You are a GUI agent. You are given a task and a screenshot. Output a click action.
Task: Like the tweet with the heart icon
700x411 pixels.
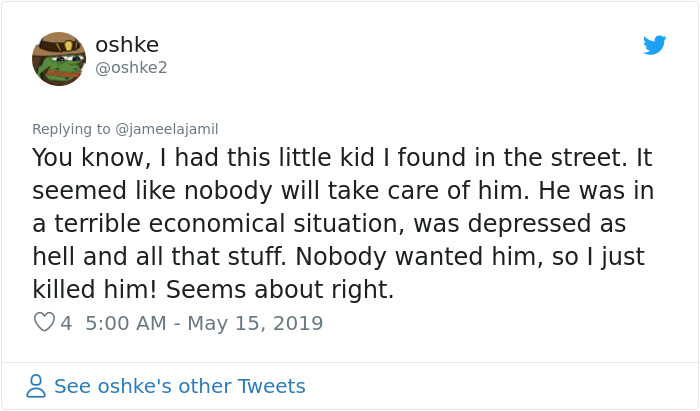[x=44, y=323]
